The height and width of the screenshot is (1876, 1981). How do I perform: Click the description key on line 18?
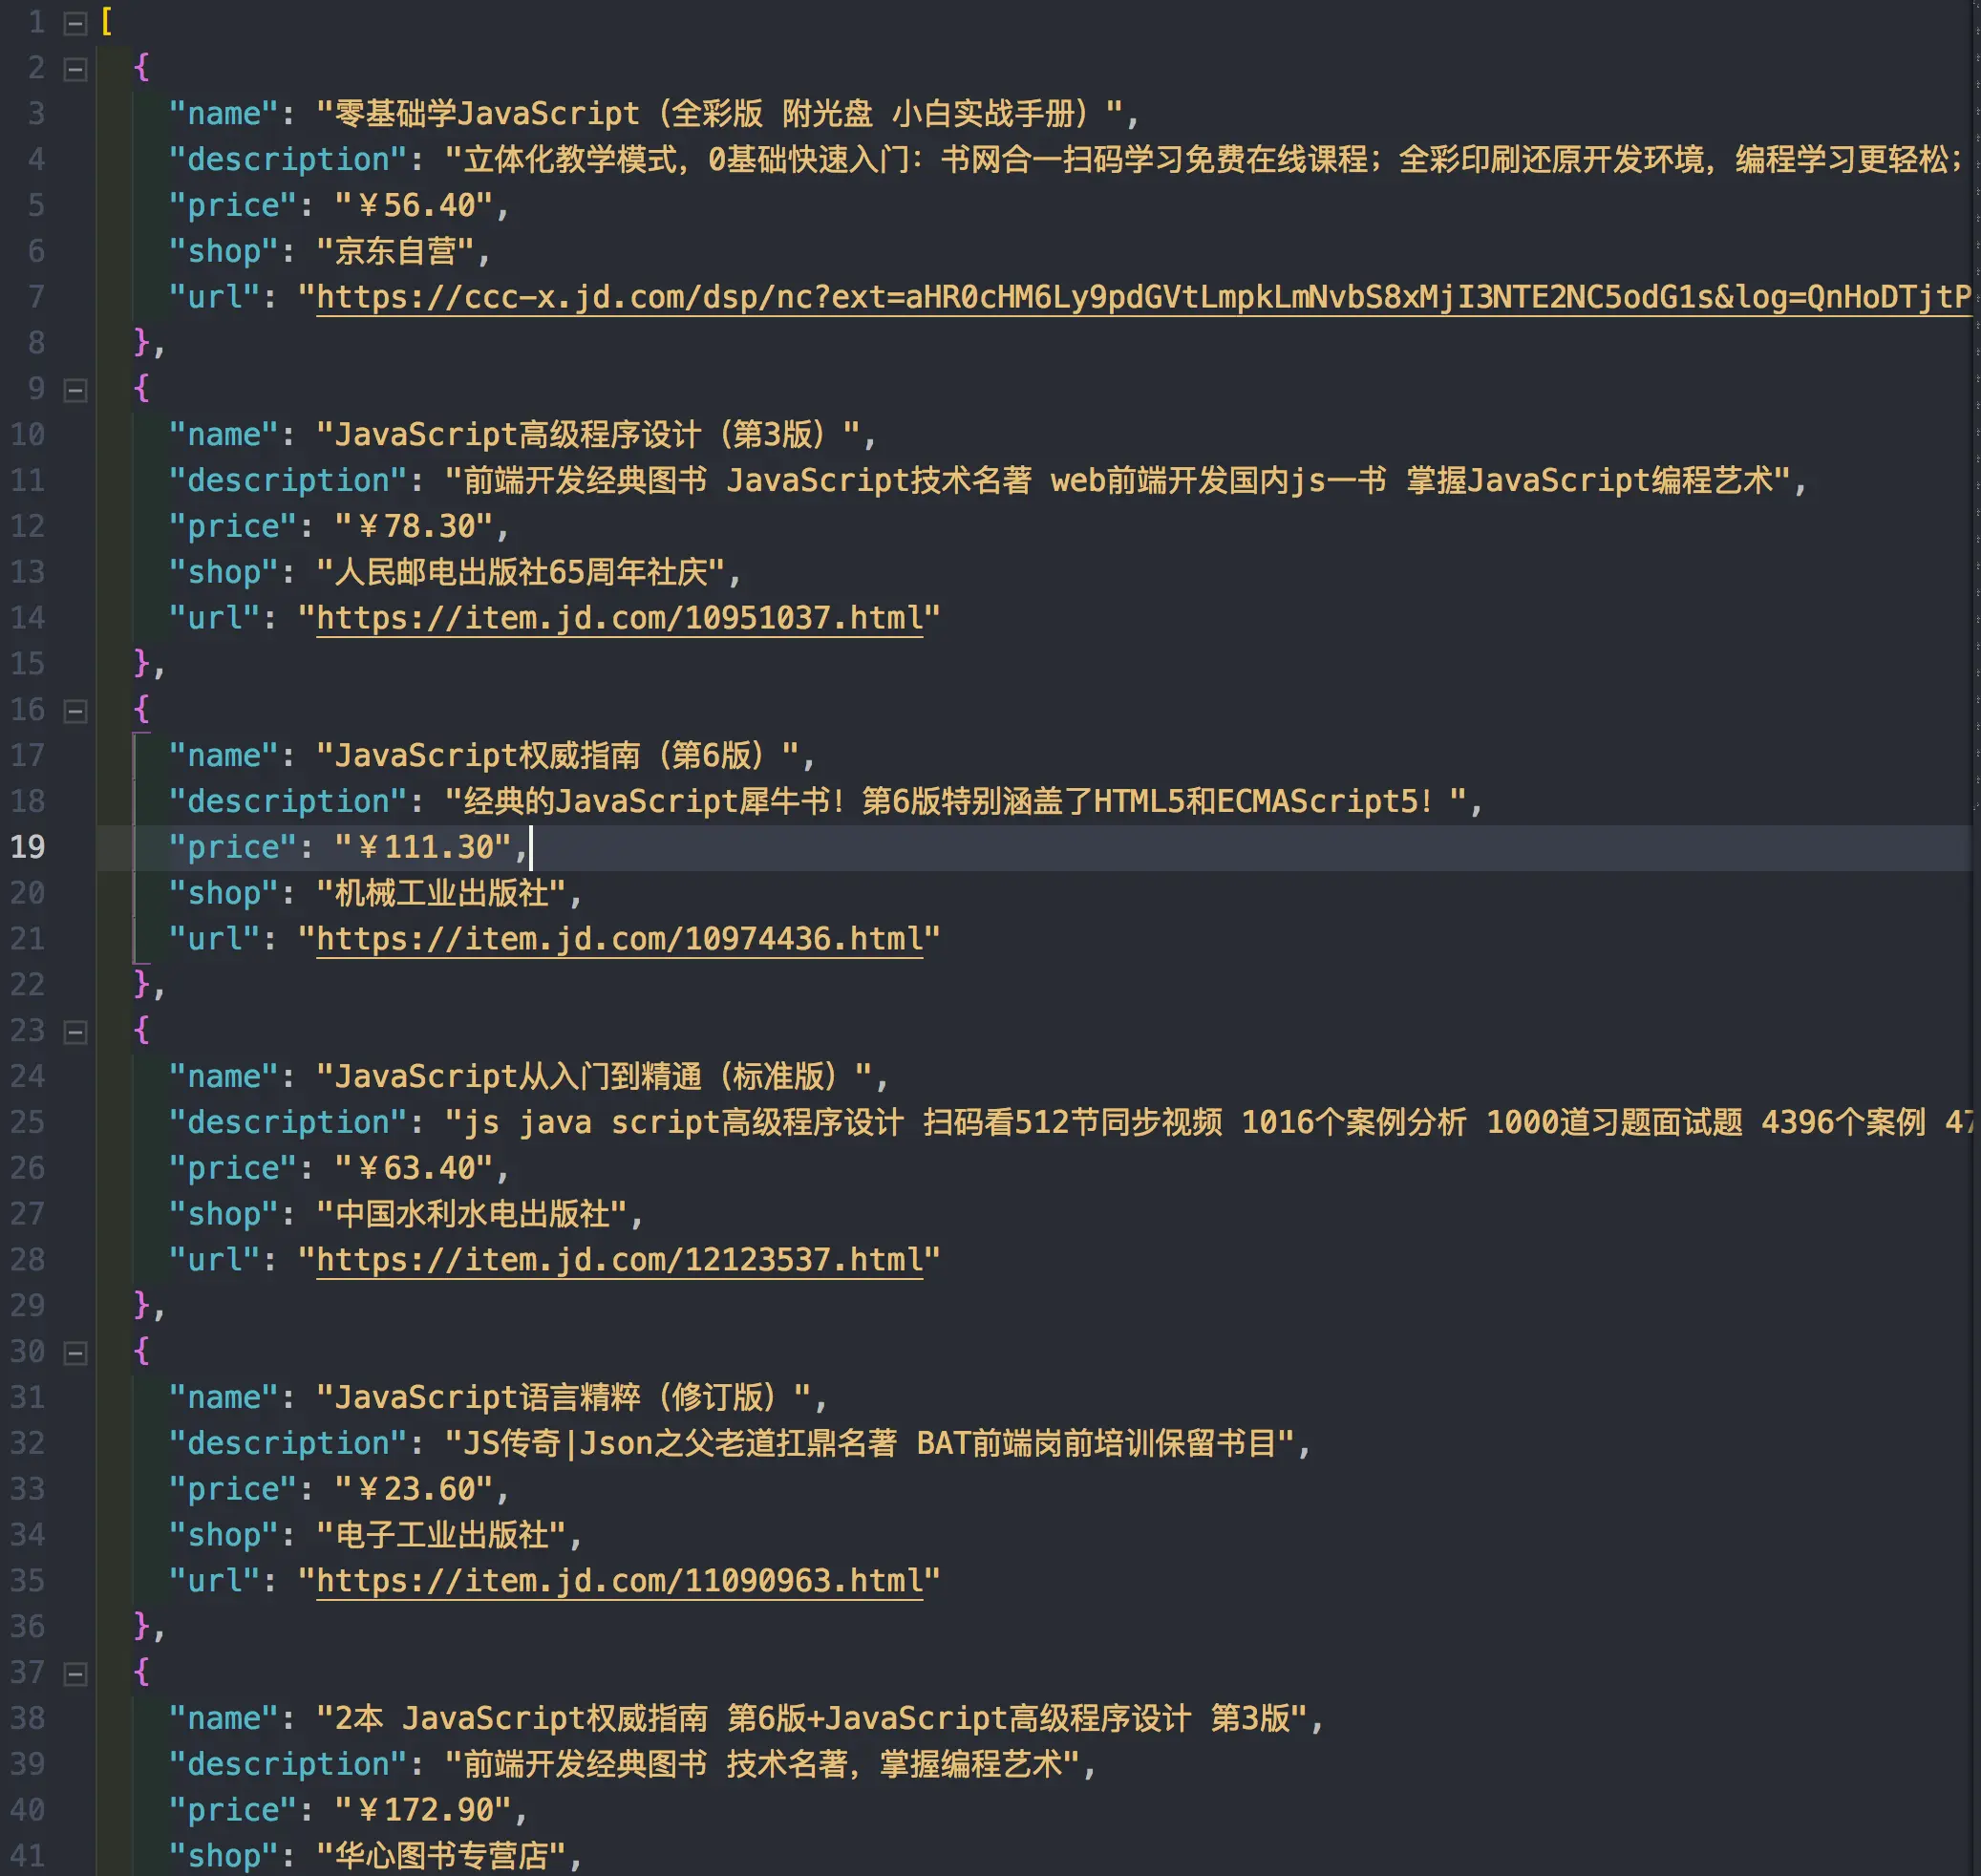point(287,801)
